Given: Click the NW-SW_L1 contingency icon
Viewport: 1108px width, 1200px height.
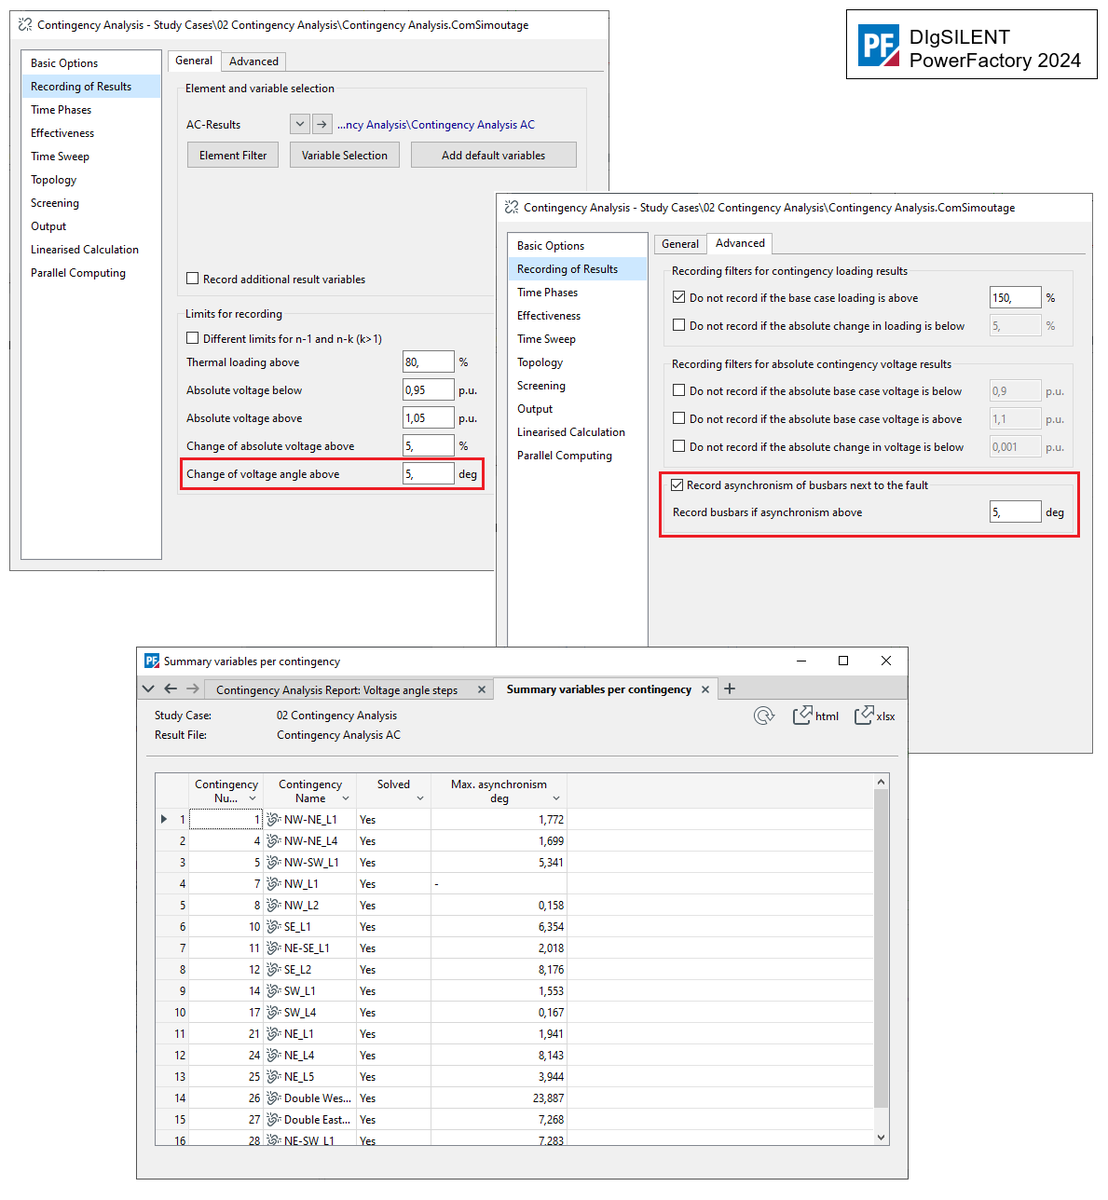Looking at the screenshot, I should (273, 862).
